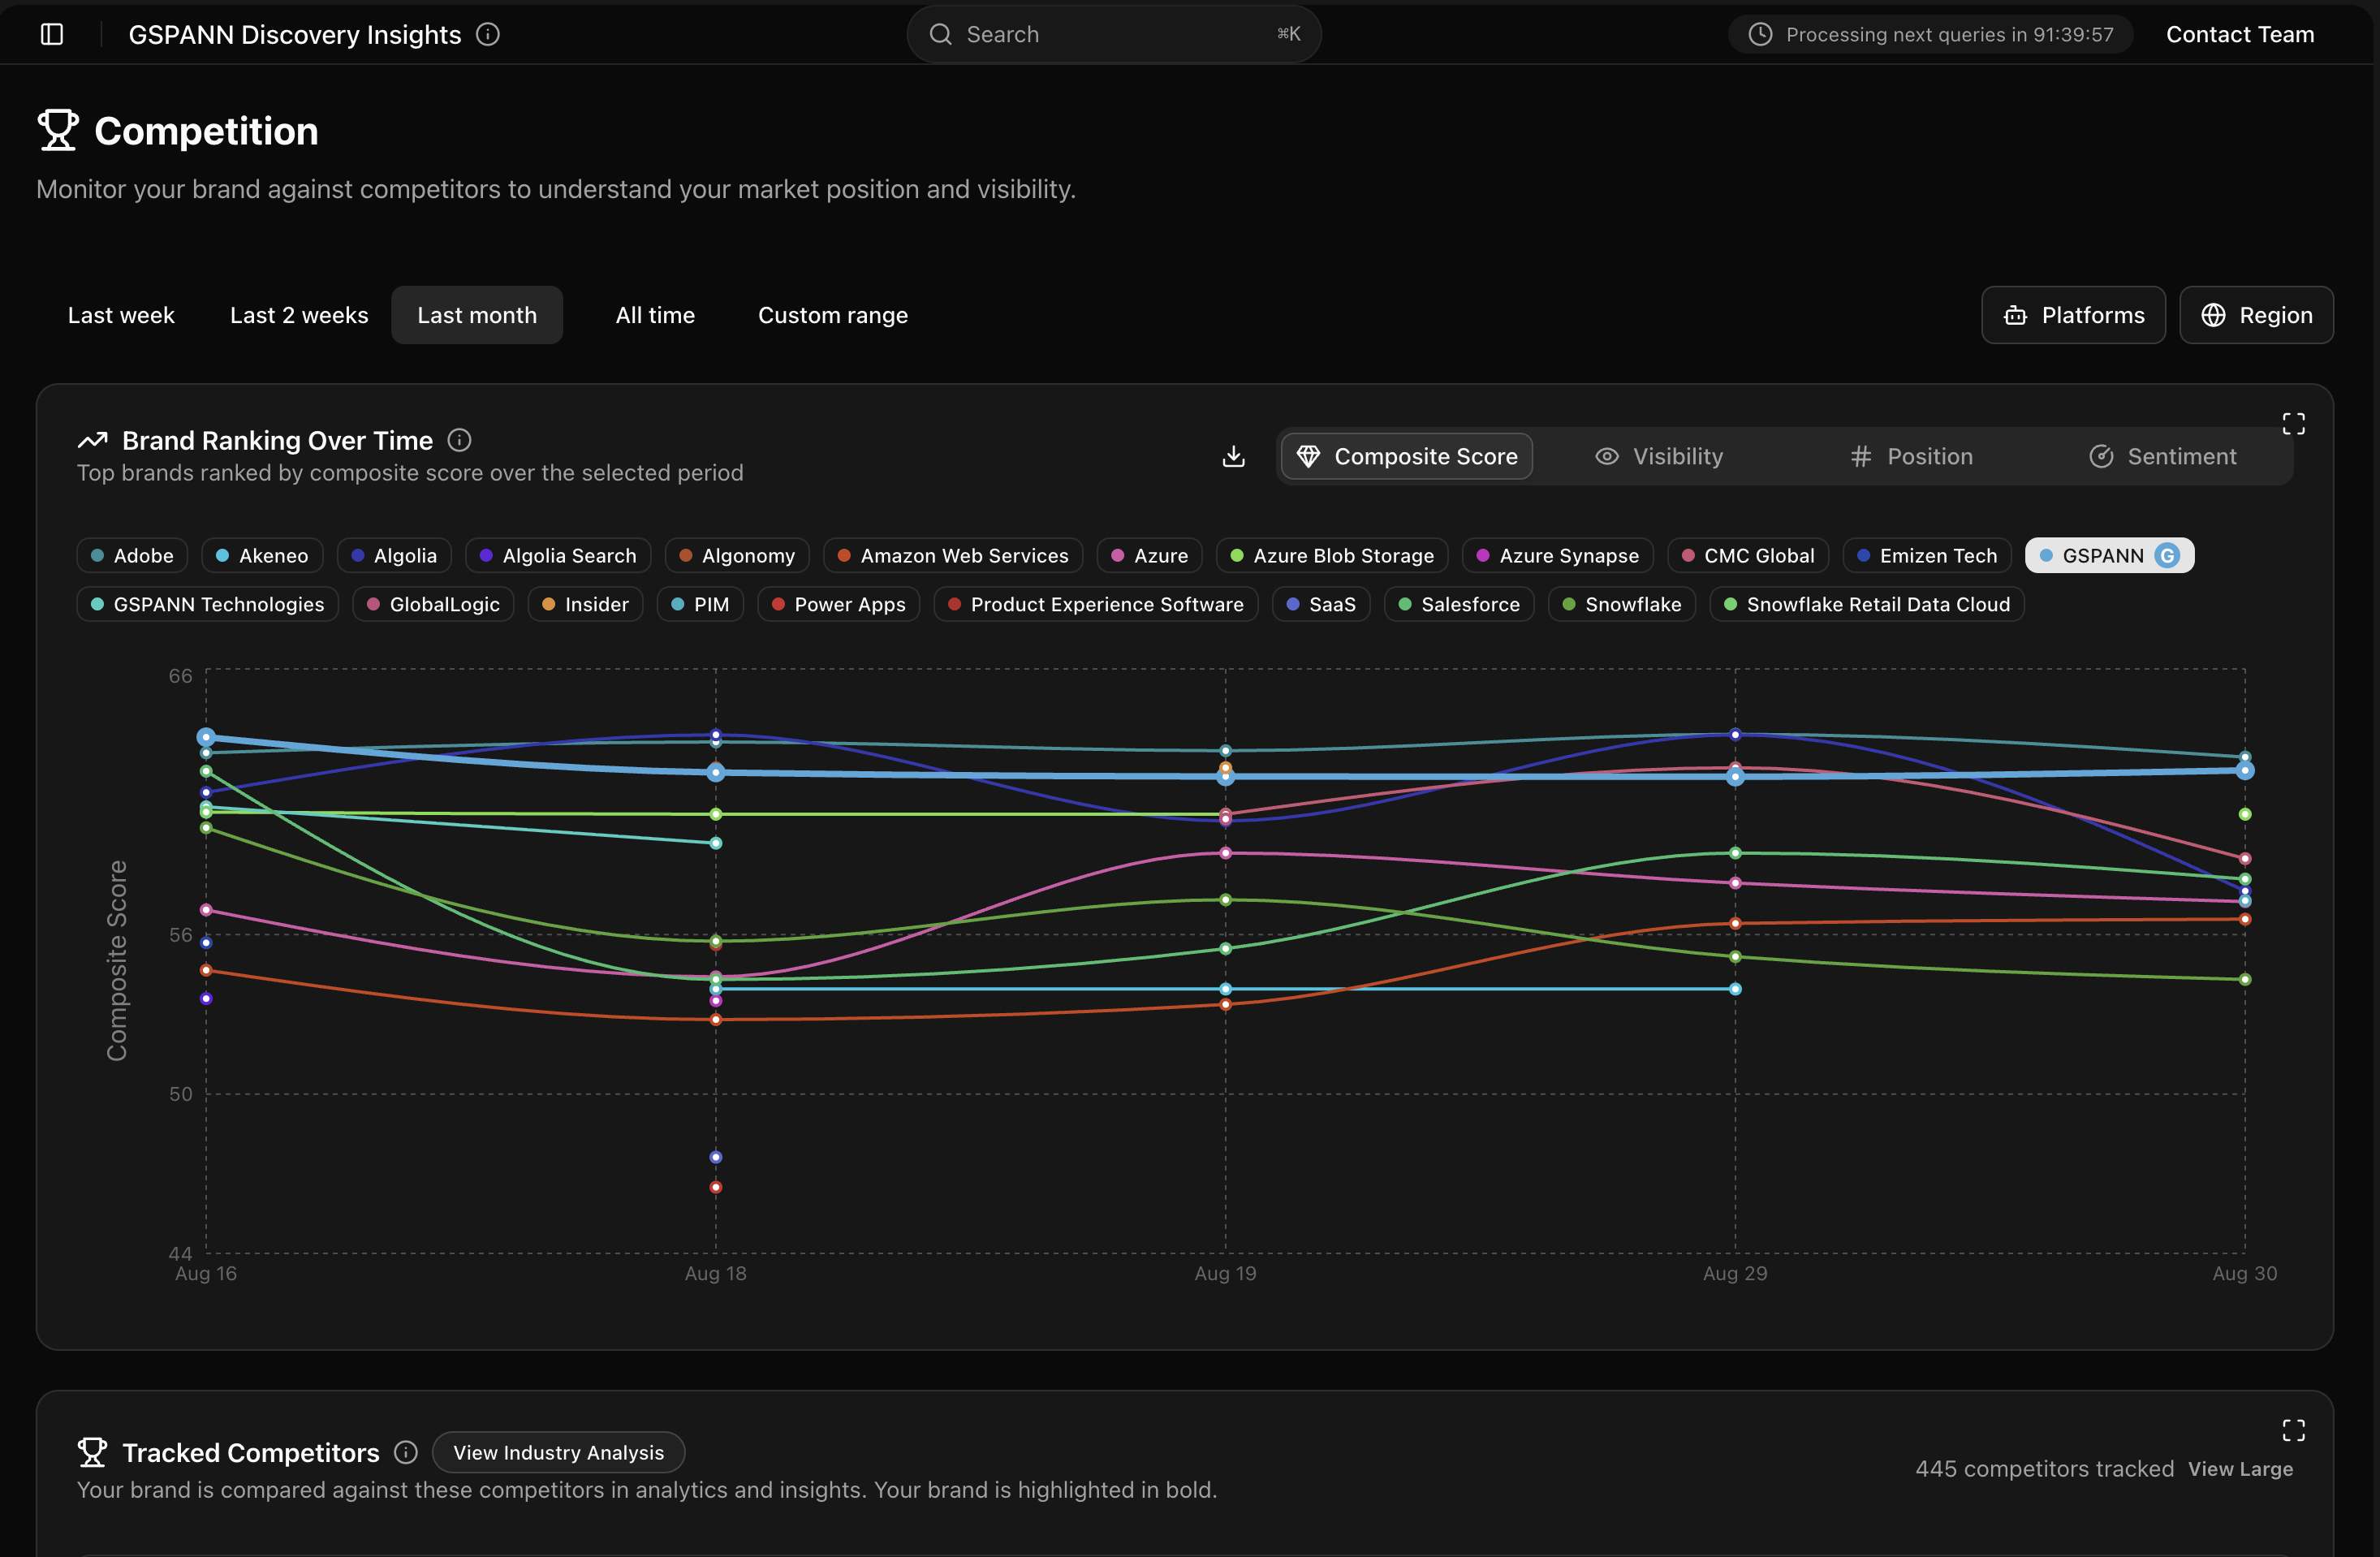Image resolution: width=2380 pixels, height=1557 pixels.
Task: Toggle the sidebar panel icon
Action: click(52, 34)
